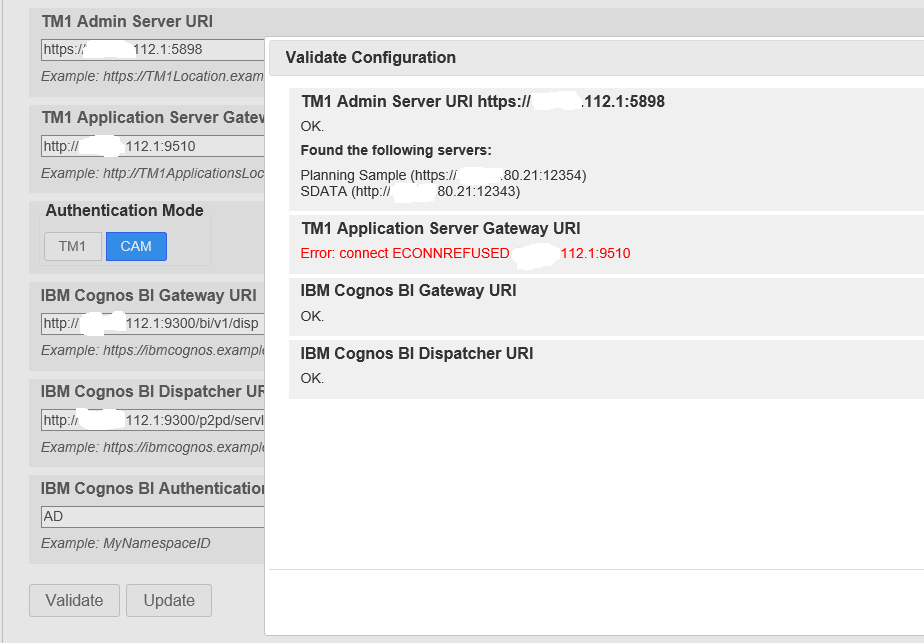The image size is (924, 643).
Task: Click the TM1 Admin Server URI result heading
Action: pyautogui.click(x=483, y=101)
